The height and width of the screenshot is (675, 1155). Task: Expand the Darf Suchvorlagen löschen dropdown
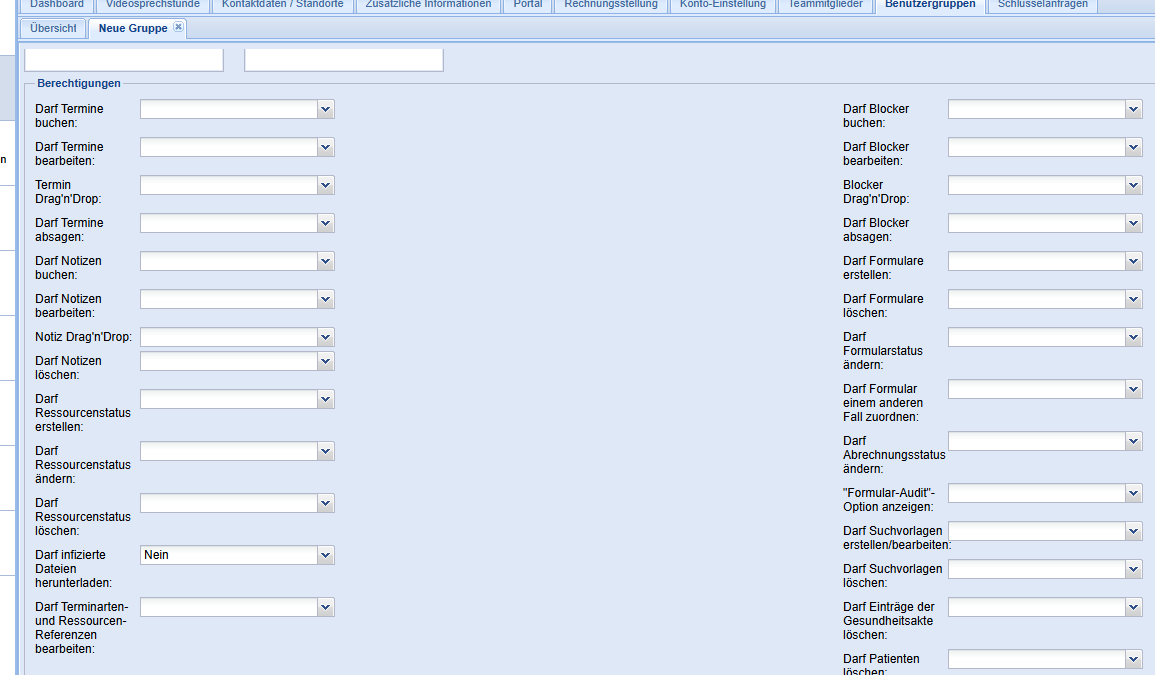pyautogui.click(x=1133, y=569)
